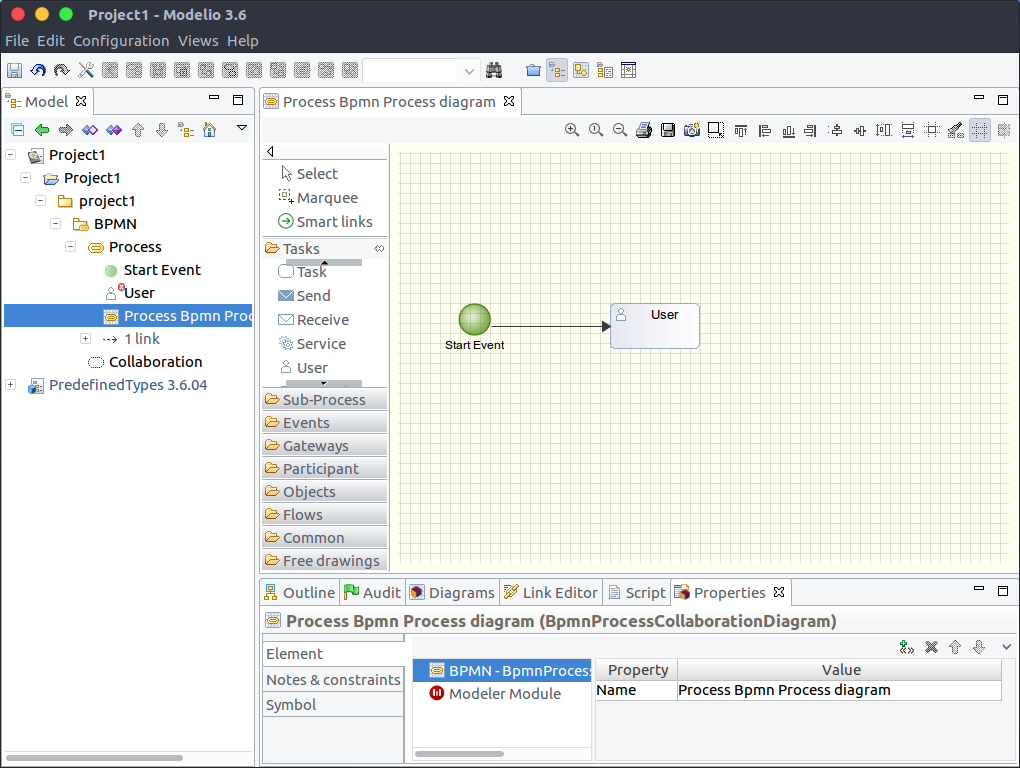The image size is (1020, 768).
Task: Select the Marquee tool in palette
Action: pos(326,198)
